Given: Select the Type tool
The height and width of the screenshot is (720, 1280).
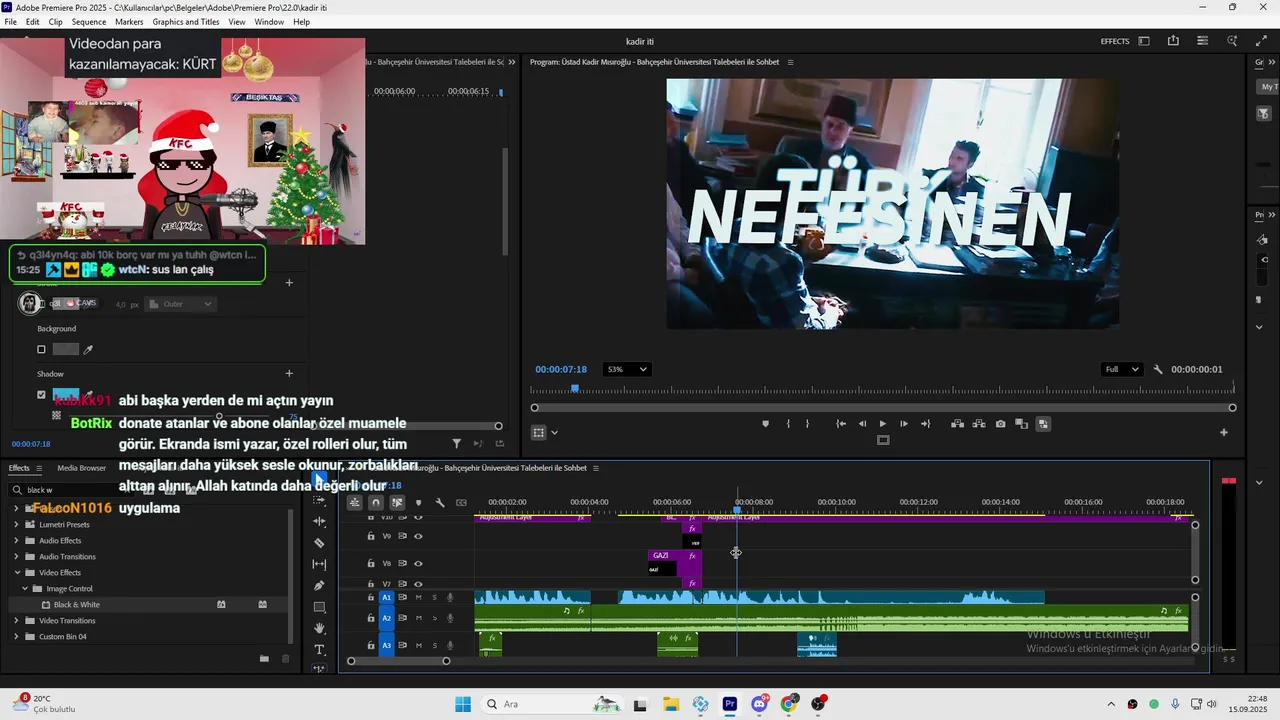Looking at the screenshot, I should tap(320, 650).
